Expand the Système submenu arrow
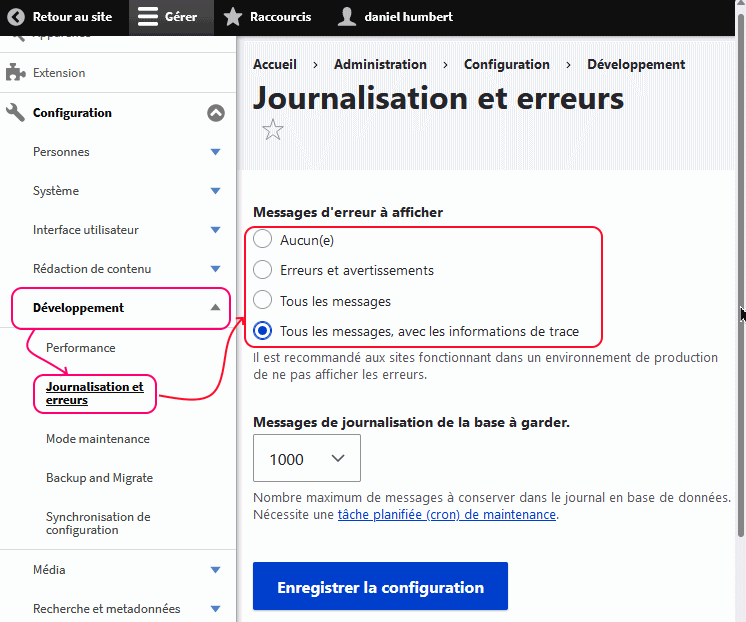746x622 pixels. click(216, 191)
